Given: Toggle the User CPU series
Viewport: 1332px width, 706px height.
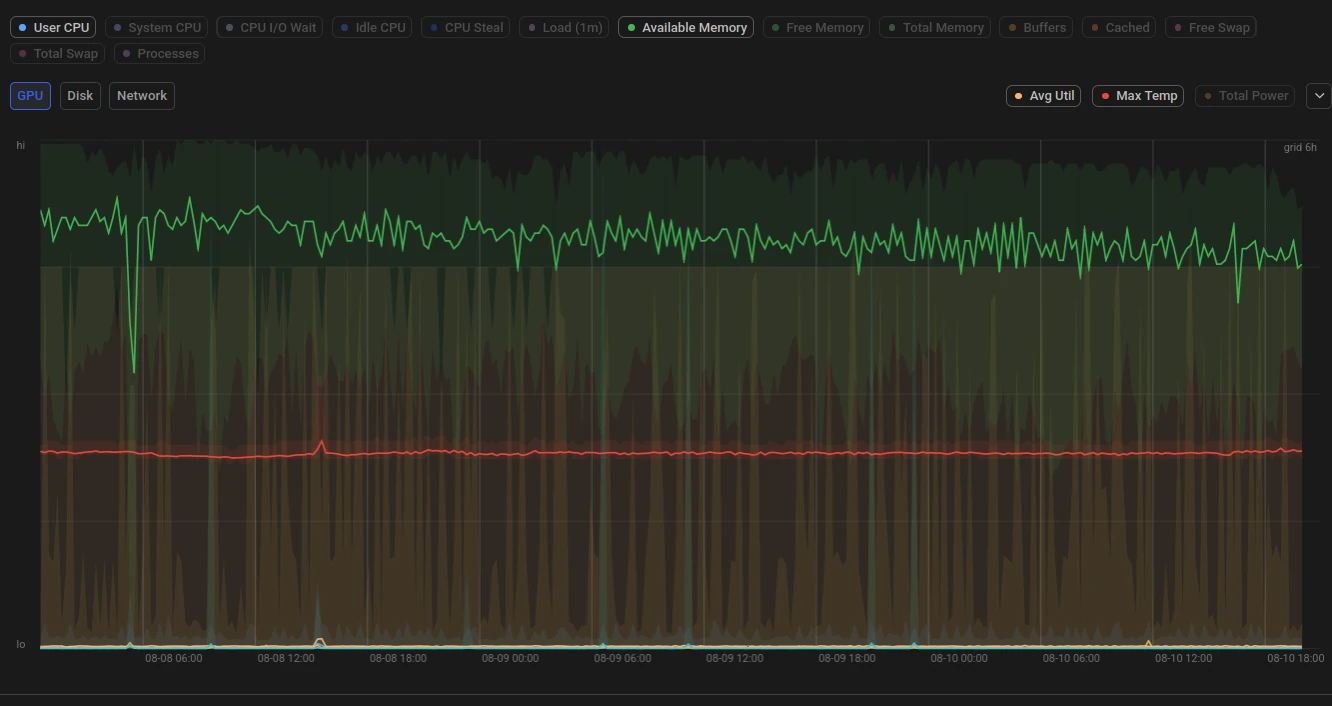Looking at the screenshot, I should 53,27.
